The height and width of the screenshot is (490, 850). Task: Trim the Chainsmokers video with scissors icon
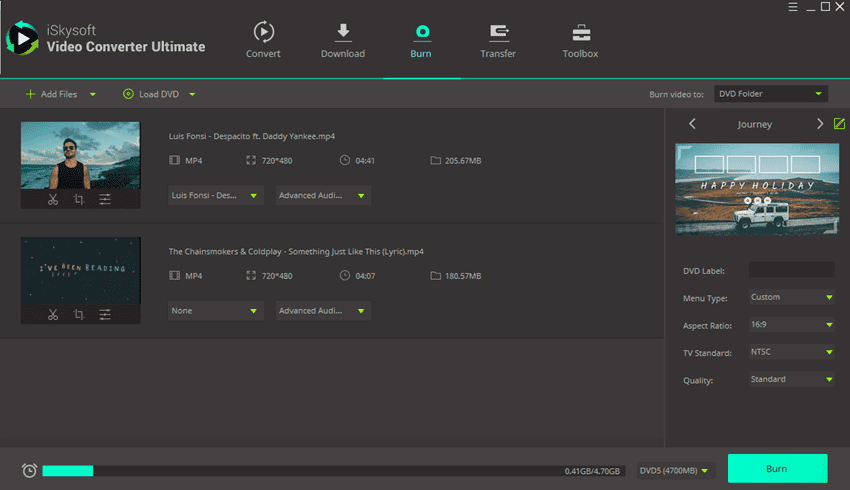52,315
